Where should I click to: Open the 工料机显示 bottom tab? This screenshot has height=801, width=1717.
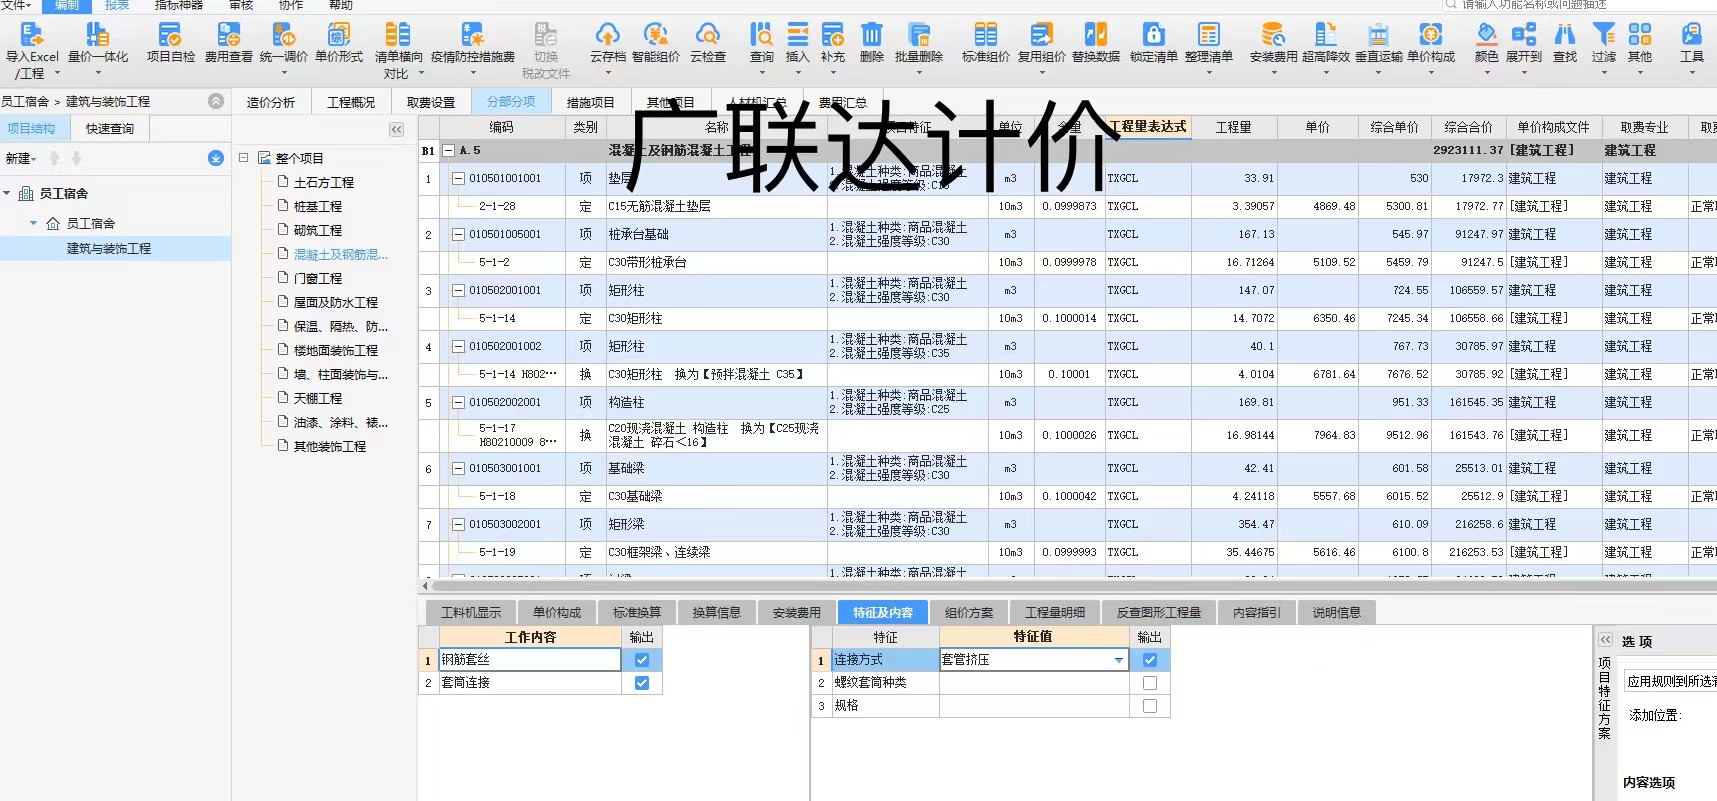coord(471,613)
